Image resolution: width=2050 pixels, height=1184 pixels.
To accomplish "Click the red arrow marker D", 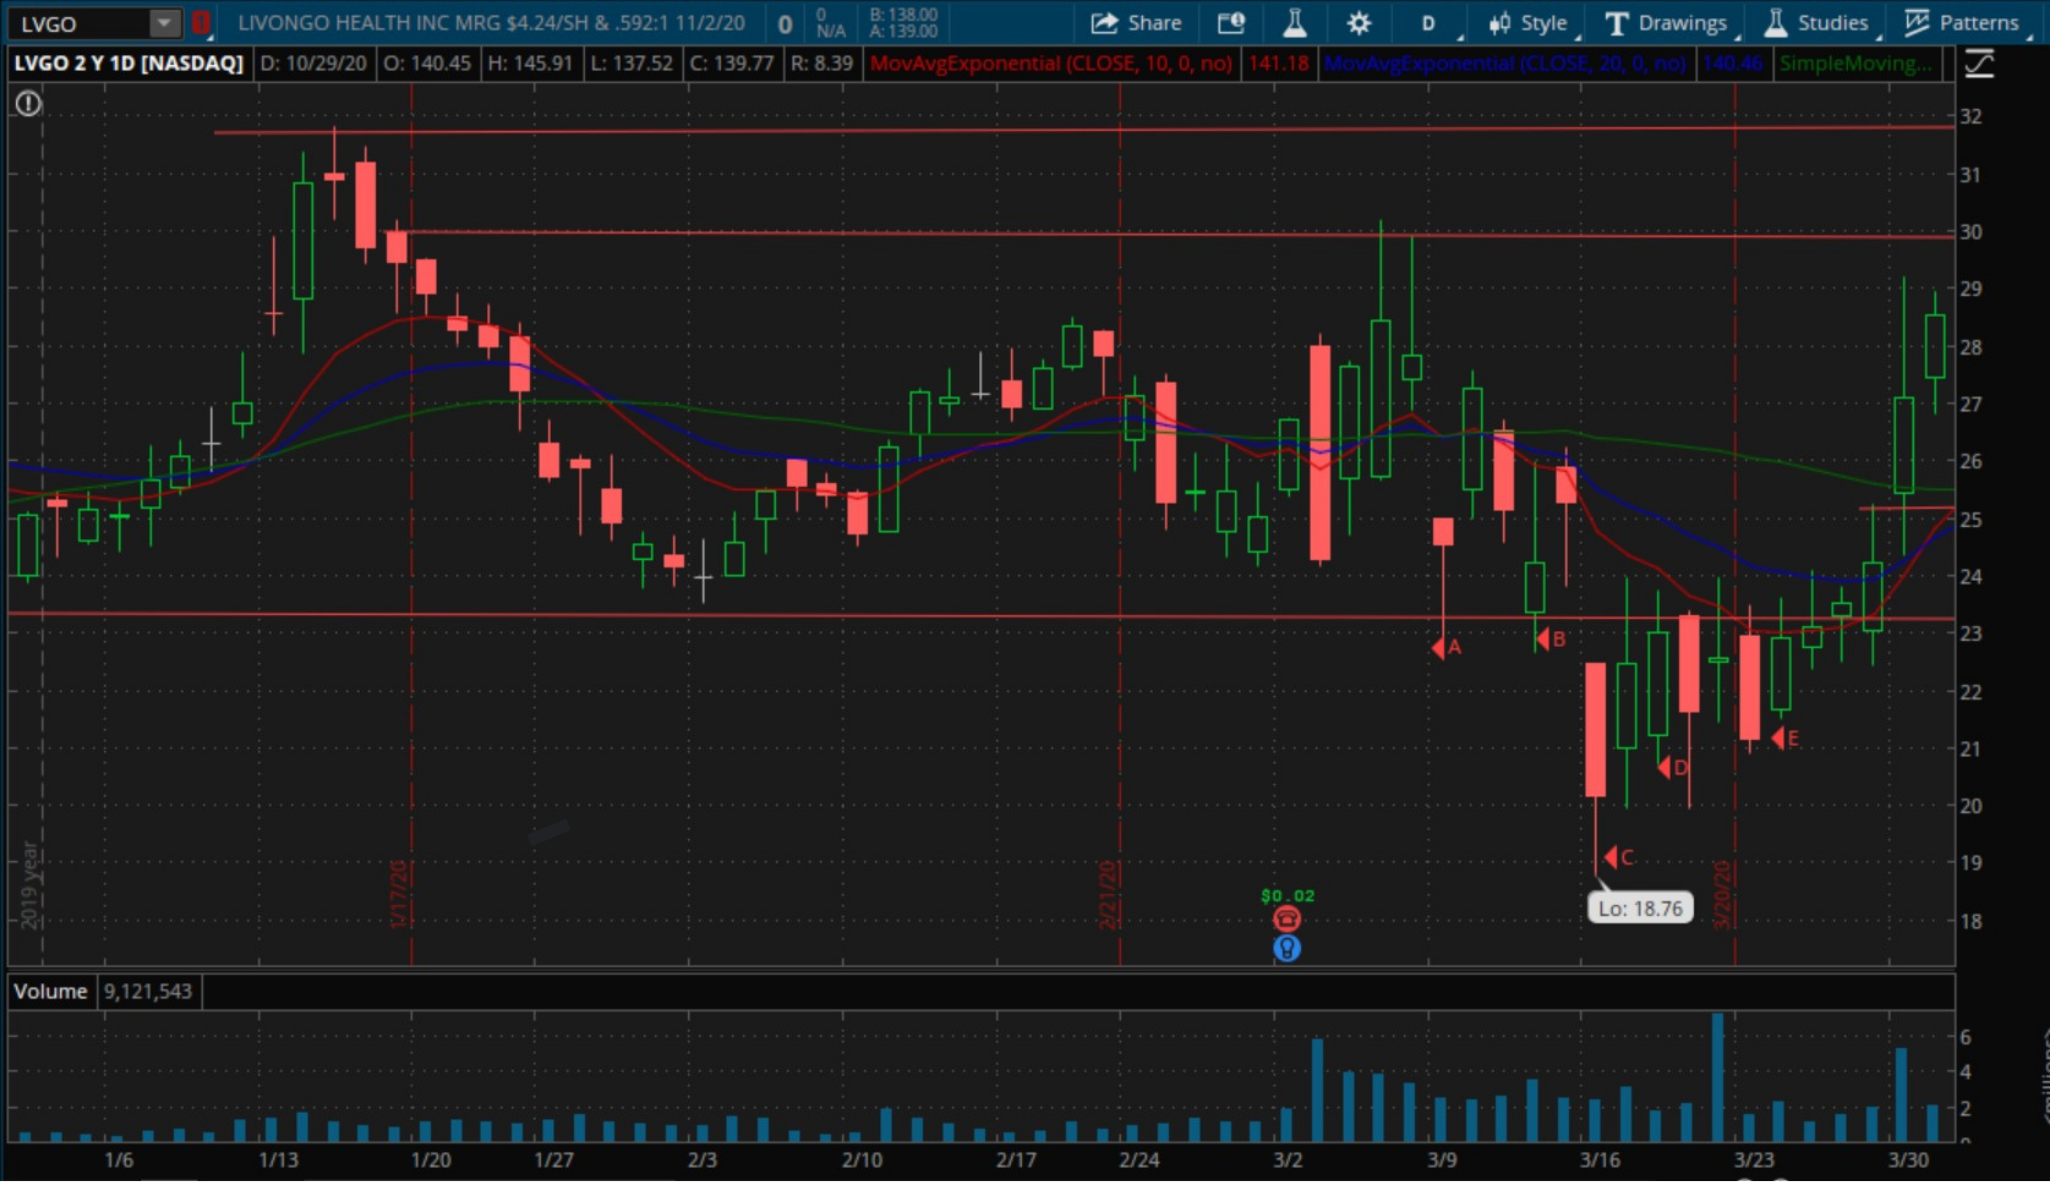I will (1673, 768).
